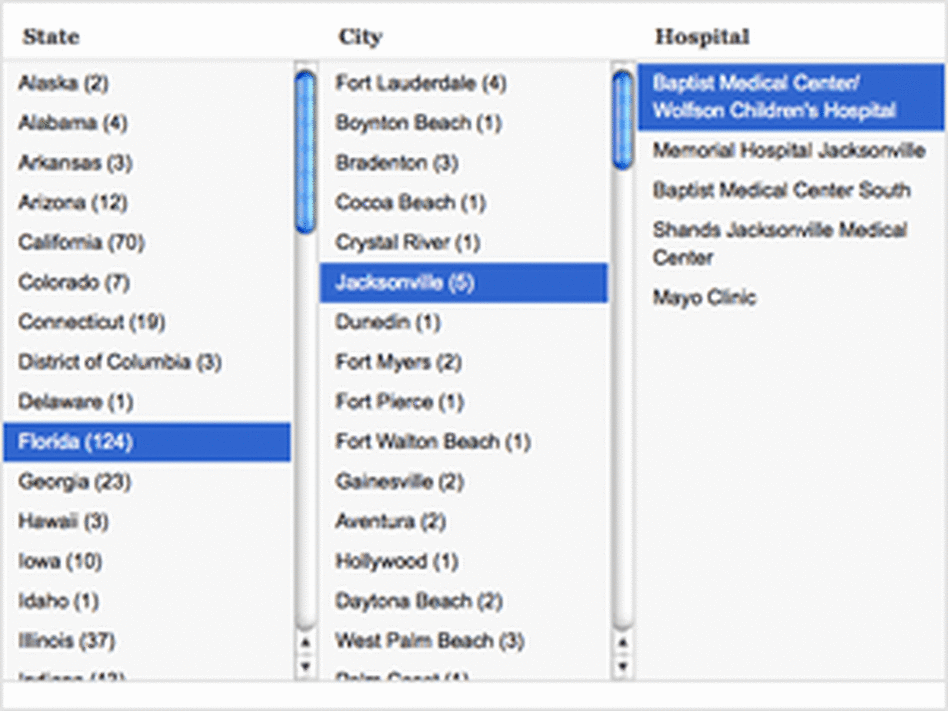The image size is (948, 711).
Task: Select West Palm Beach (3) city
Action: tap(464, 641)
